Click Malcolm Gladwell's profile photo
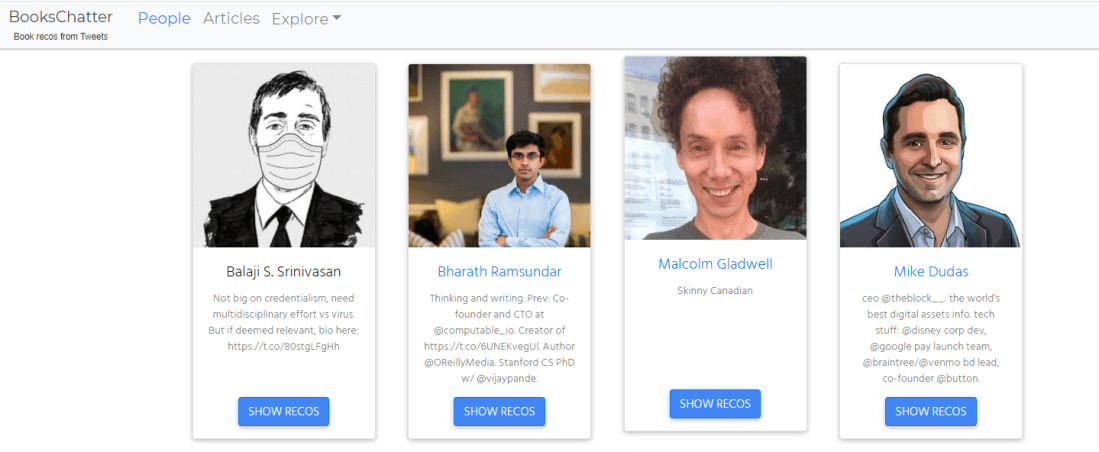 click(x=715, y=148)
